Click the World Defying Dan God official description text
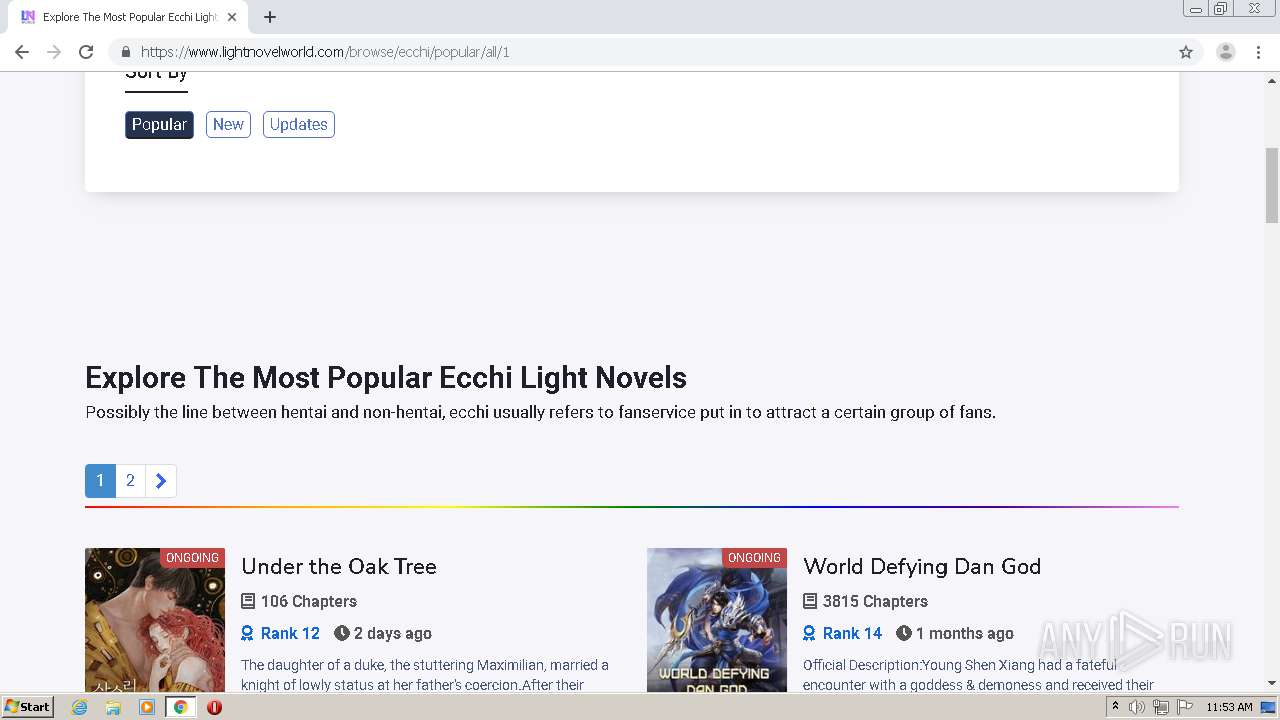Viewport: 1280px width, 720px height. pyautogui.click(x=979, y=675)
